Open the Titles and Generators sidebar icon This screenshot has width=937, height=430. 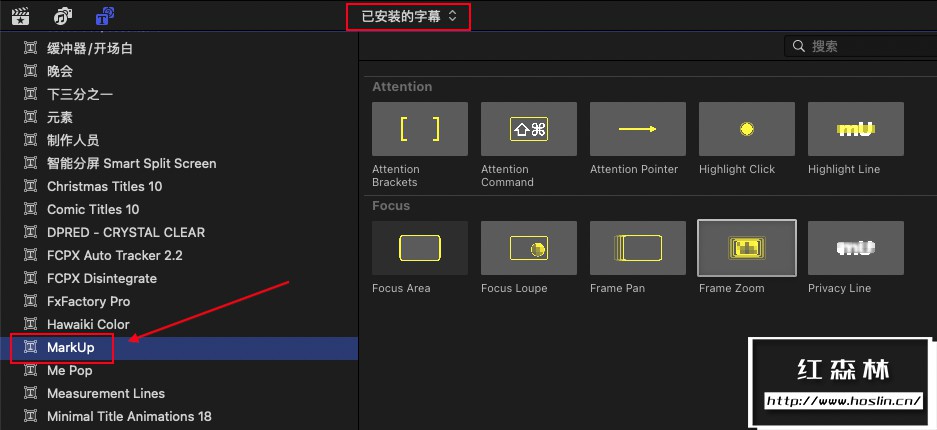(x=105, y=17)
